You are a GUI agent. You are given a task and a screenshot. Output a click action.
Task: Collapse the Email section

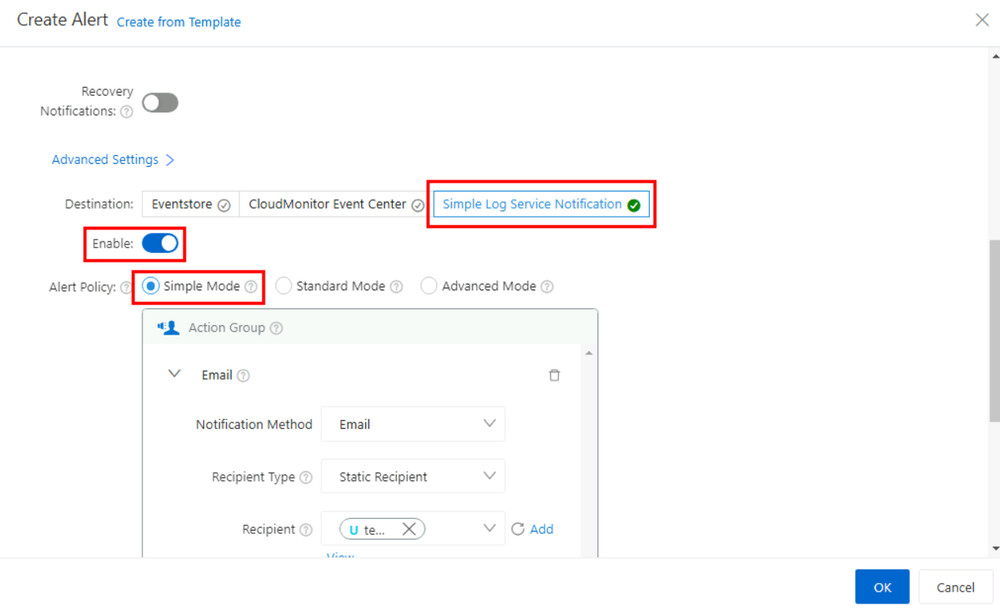click(x=176, y=374)
